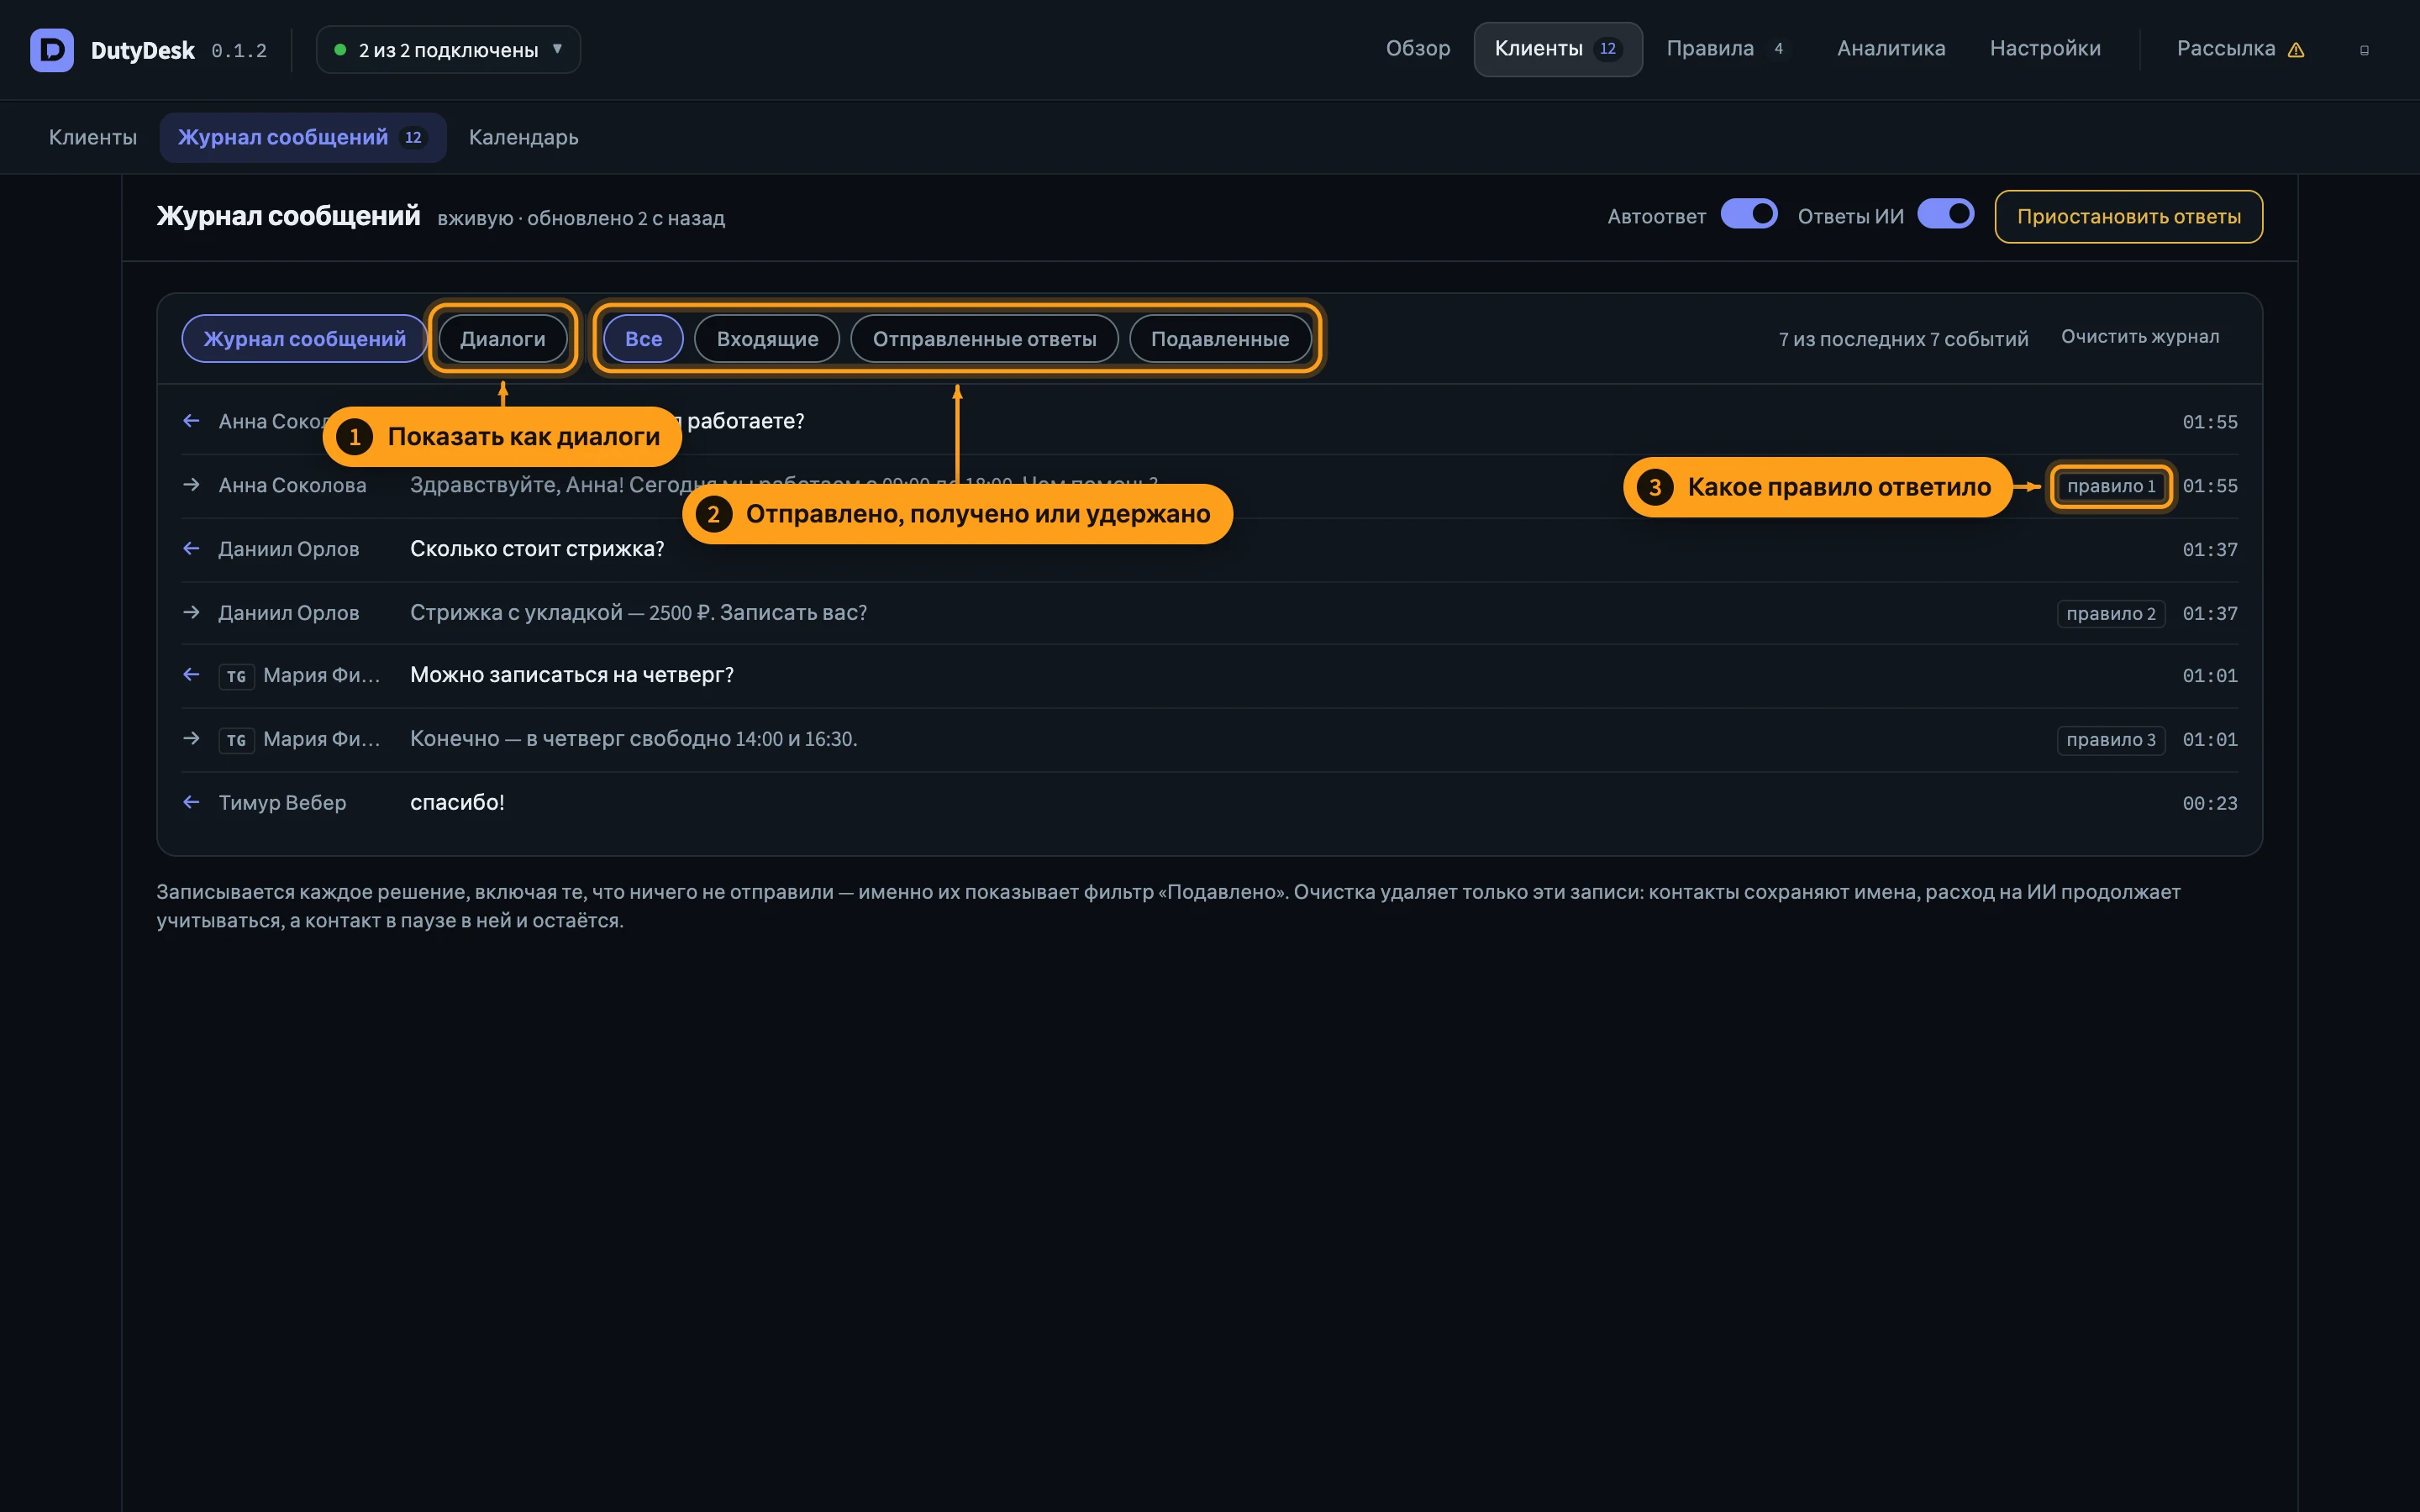Select the Журнал сообщений sub-tab

tap(302, 138)
